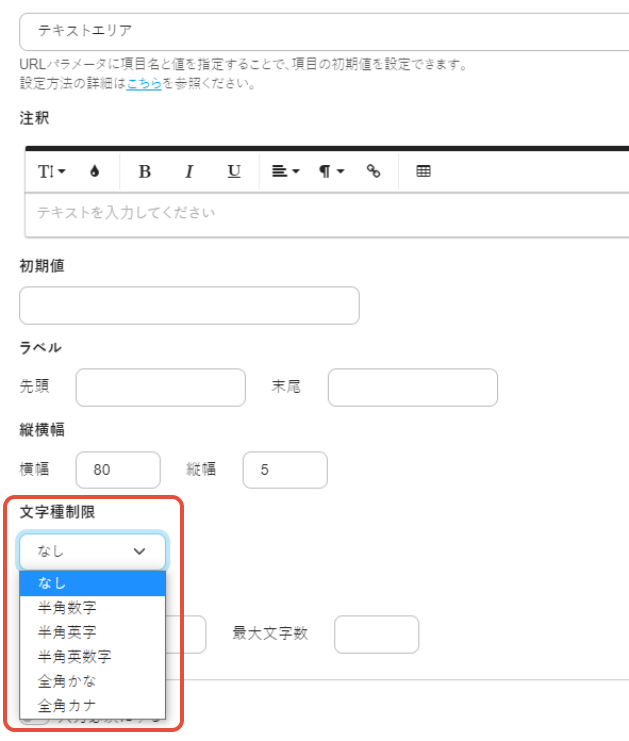Click the 初期値 input field
629x741 pixels.
tap(189, 305)
